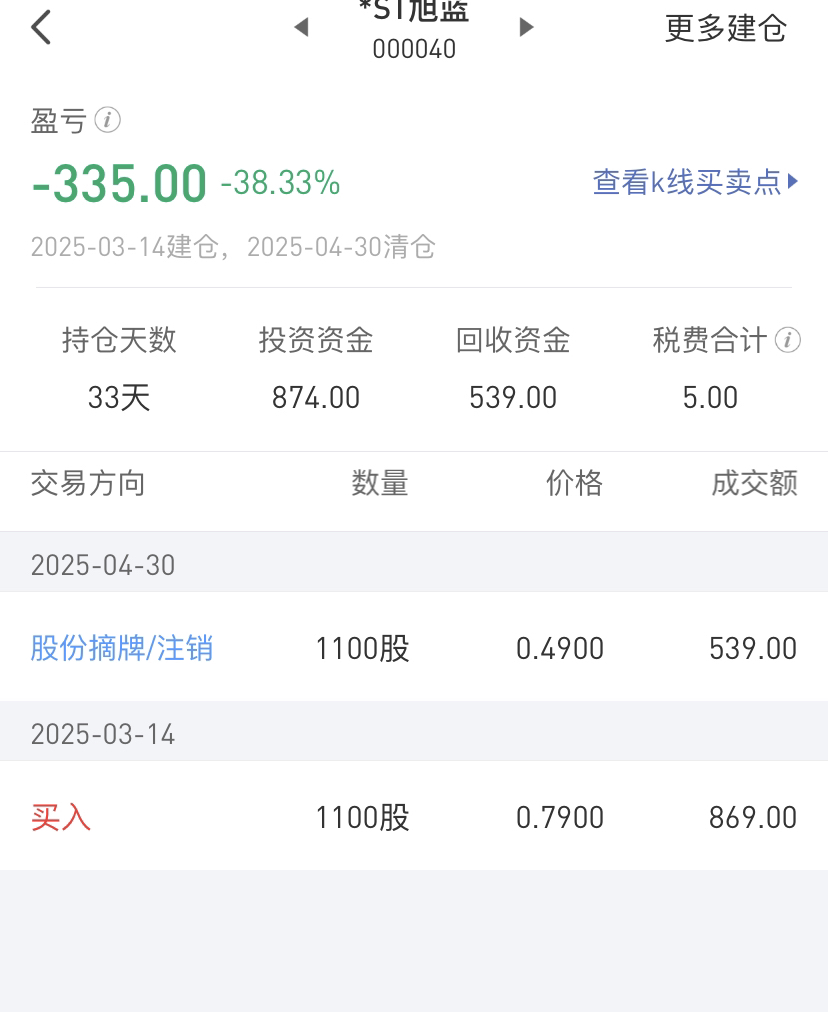Tap 投资资金 label
The height and width of the screenshot is (1012, 828).
point(316,340)
